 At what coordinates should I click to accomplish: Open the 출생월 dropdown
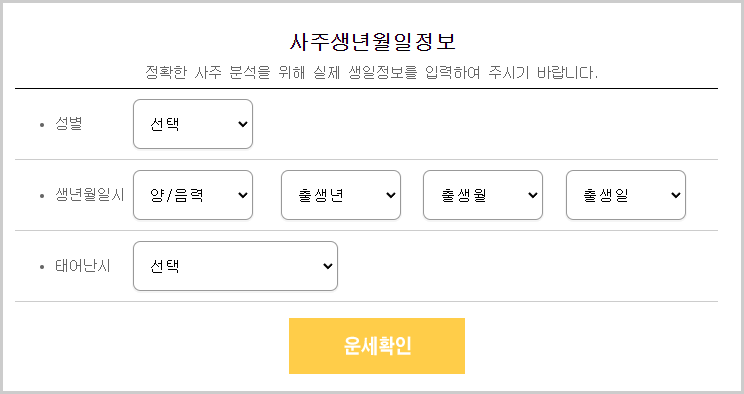point(483,195)
